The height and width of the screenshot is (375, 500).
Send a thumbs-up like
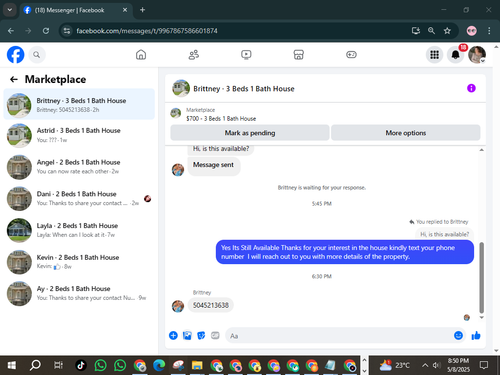click(476, 335)
